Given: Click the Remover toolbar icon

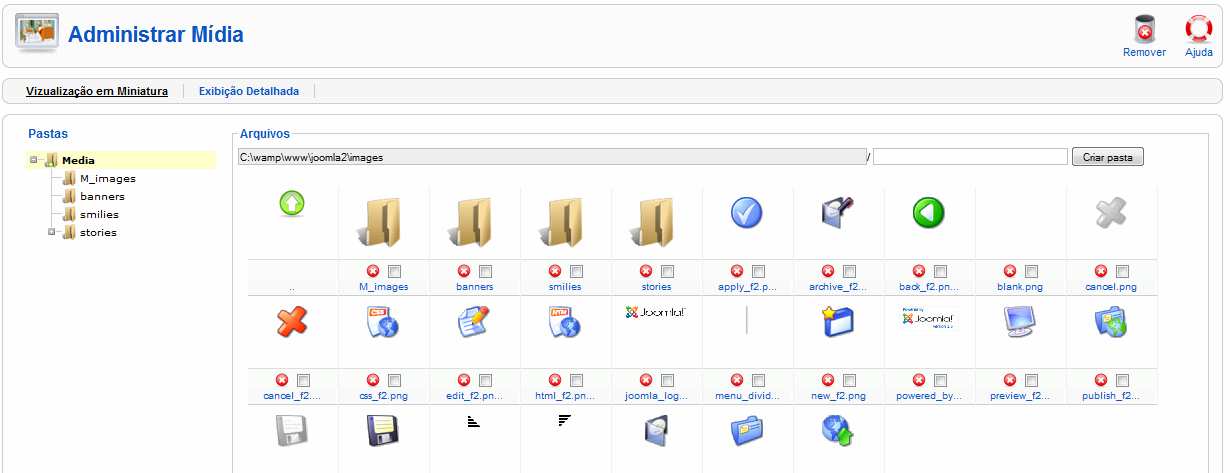Looking at the screenshot, I should [1144, 28].
